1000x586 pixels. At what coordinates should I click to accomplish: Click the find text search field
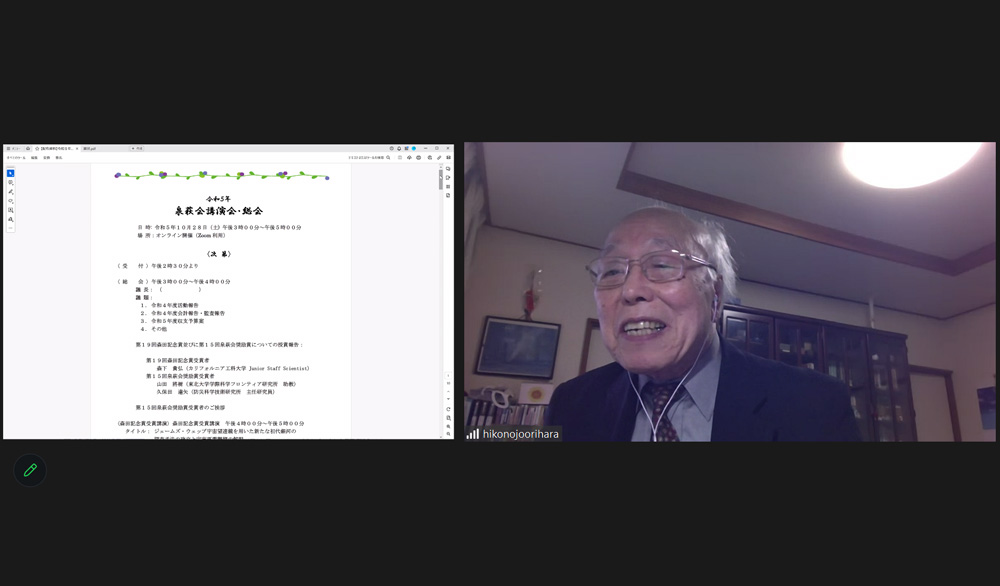[x=366, y=157]
